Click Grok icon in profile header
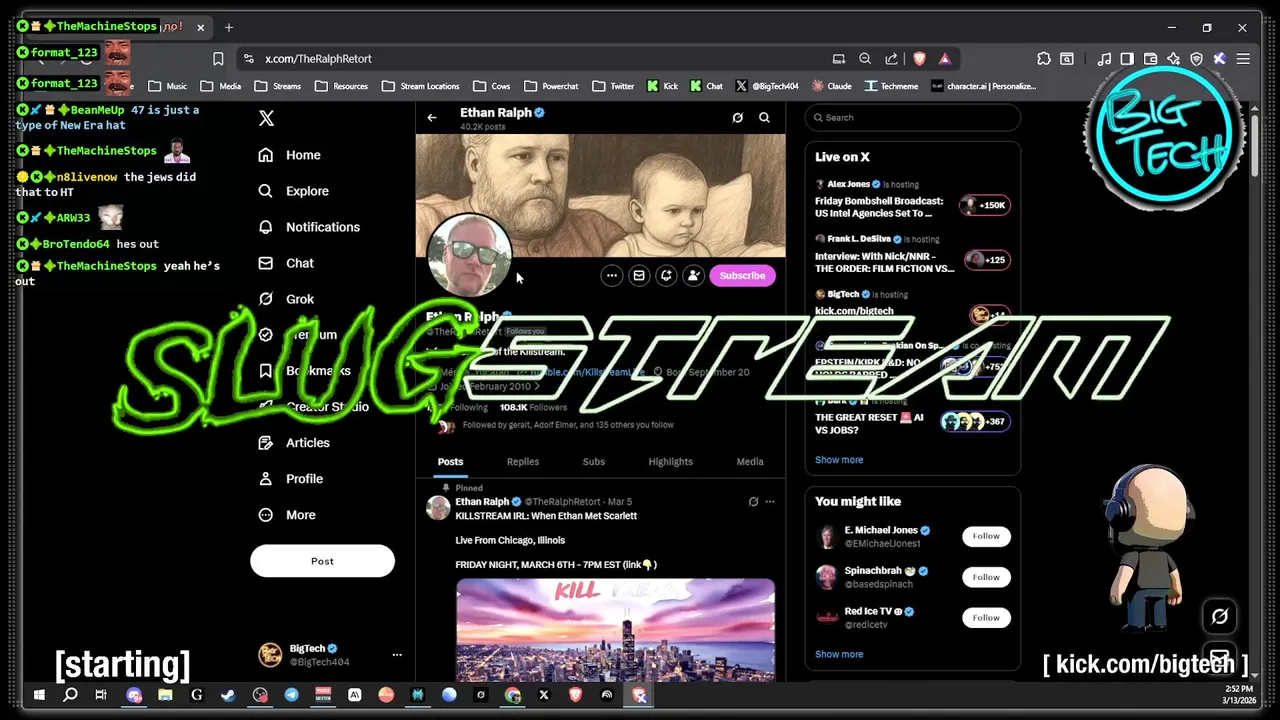Viewport: 1280px width, 720px height. 738,118
